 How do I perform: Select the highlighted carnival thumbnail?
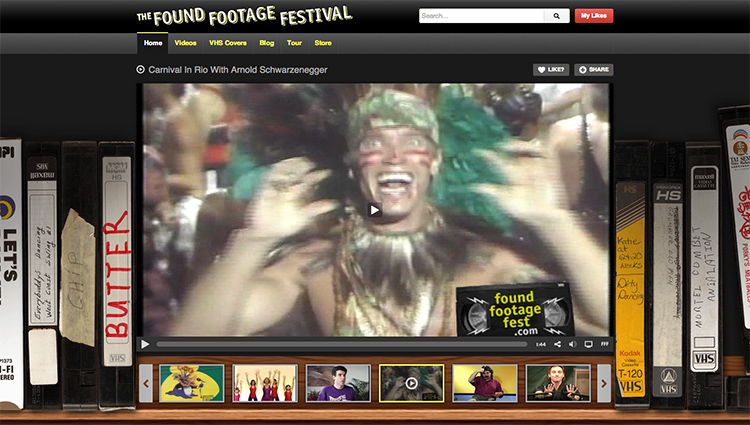point(411,383)
